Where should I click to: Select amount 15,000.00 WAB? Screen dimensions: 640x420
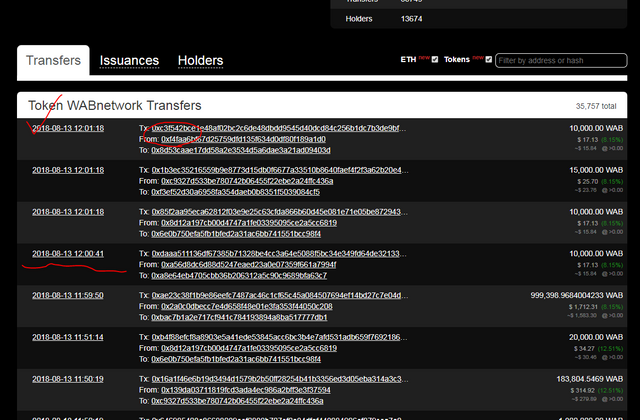coord(596,170)
